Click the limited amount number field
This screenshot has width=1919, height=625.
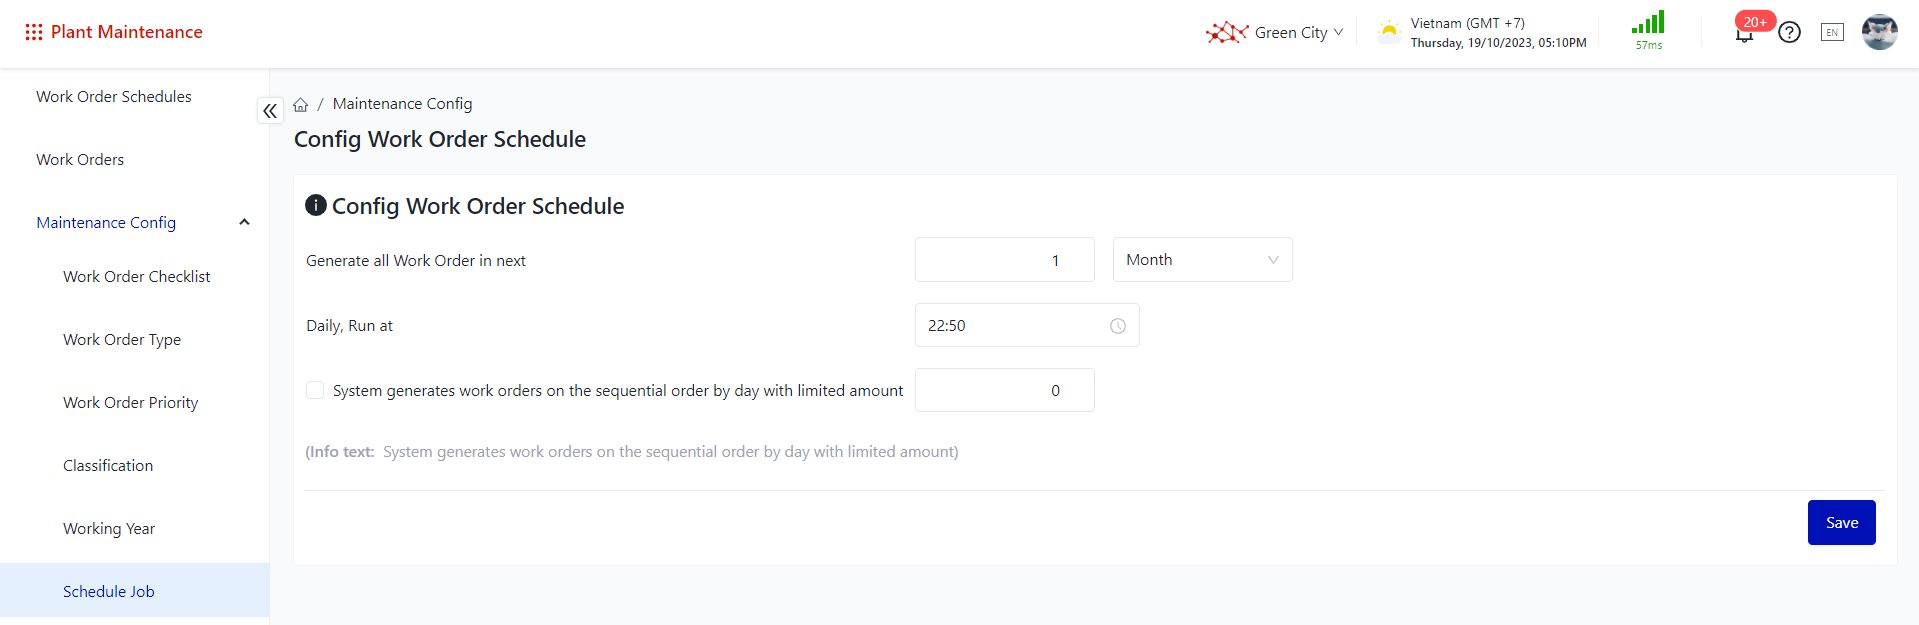[x=1004, y=391]
